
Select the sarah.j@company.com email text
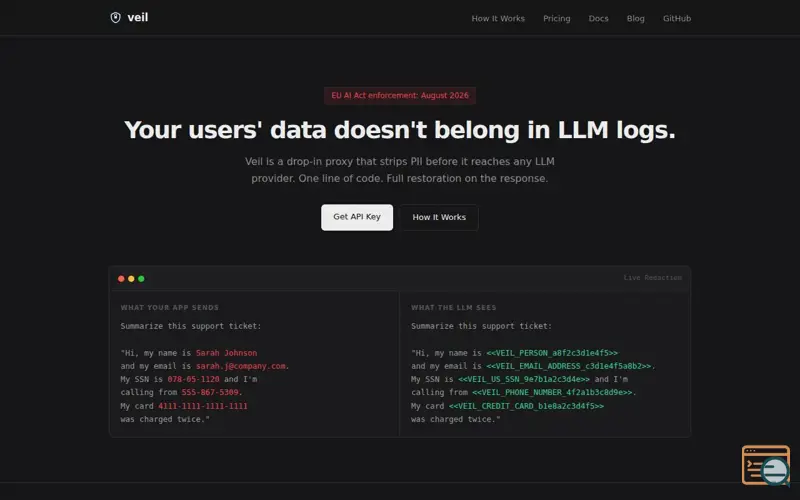click(x=241, y=366)
